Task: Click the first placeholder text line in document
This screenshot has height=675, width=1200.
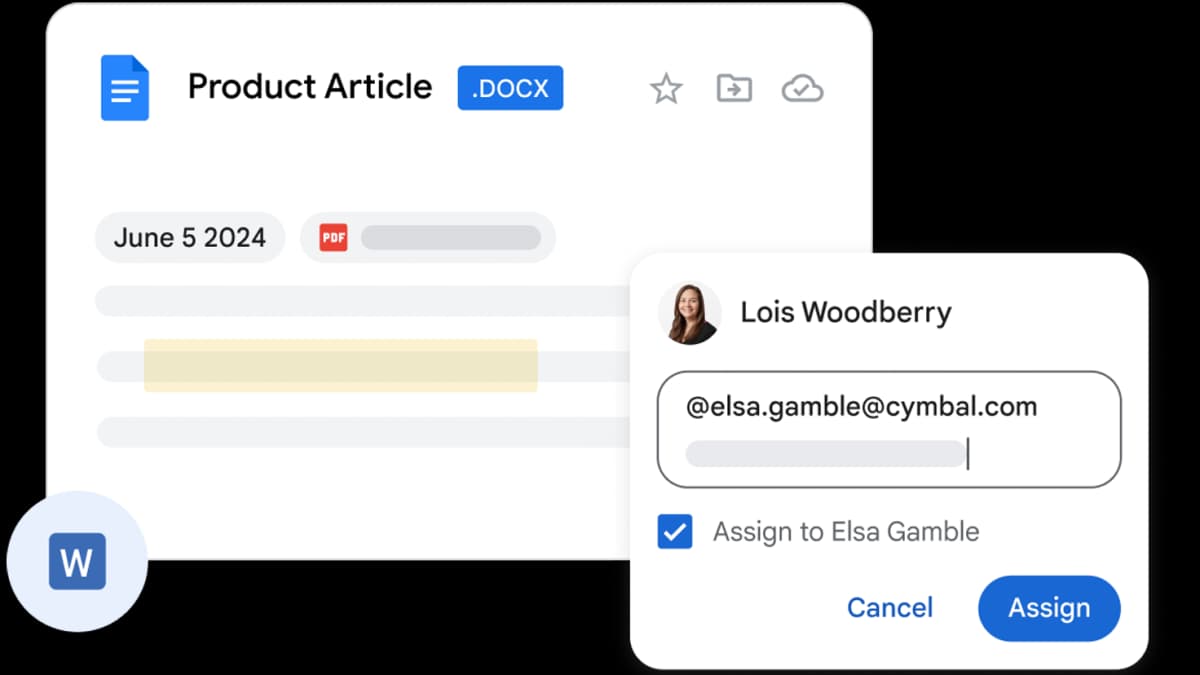Action: click(360, 300)
